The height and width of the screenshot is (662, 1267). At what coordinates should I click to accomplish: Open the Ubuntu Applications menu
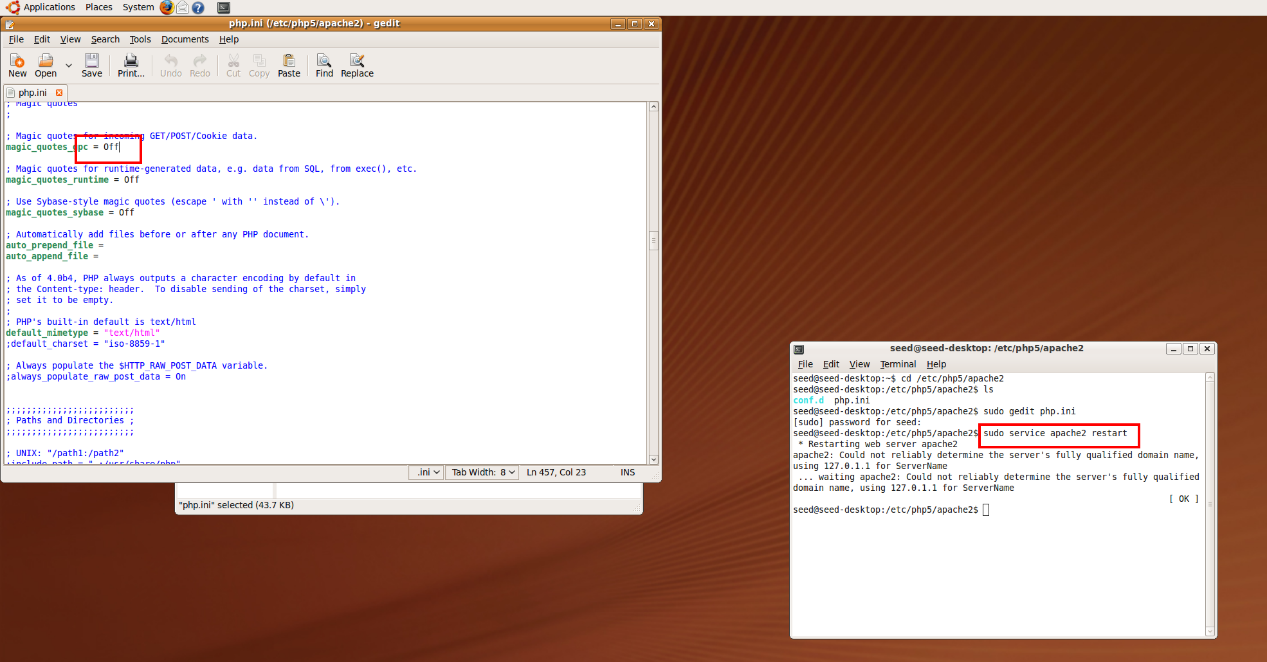[49, 7]
